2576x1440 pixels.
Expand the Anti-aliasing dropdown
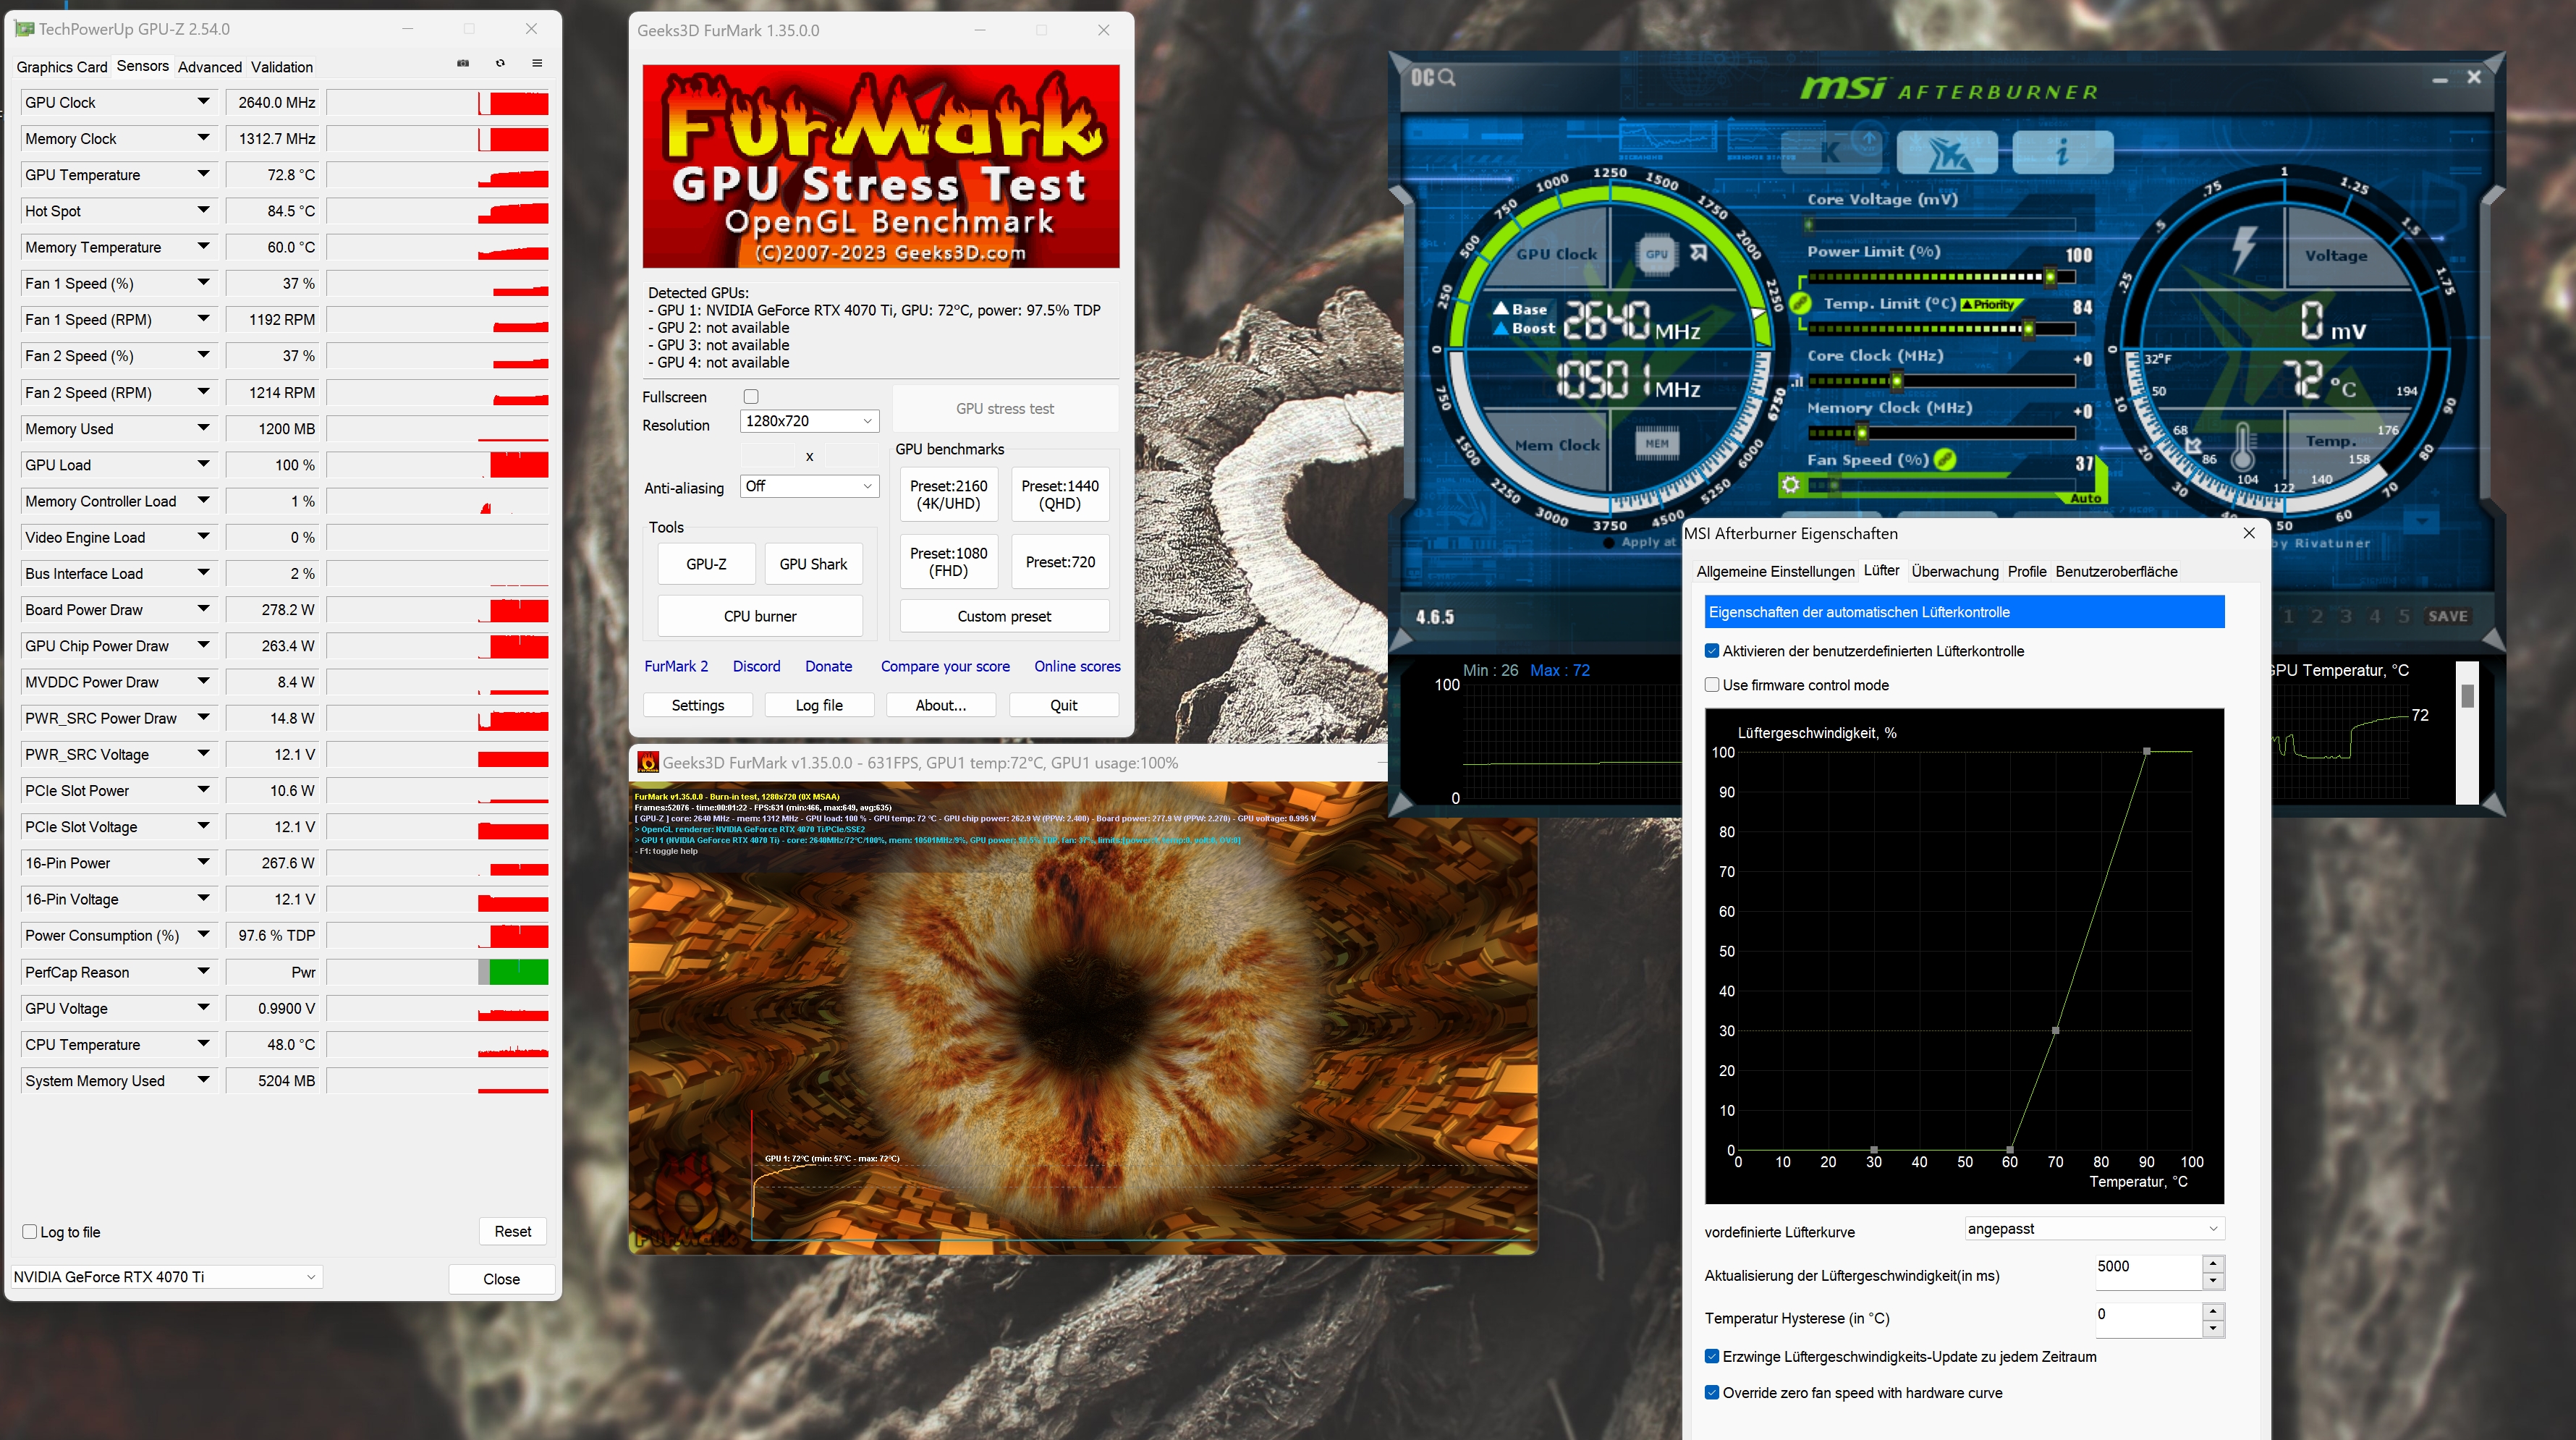[x=809, y=486]
